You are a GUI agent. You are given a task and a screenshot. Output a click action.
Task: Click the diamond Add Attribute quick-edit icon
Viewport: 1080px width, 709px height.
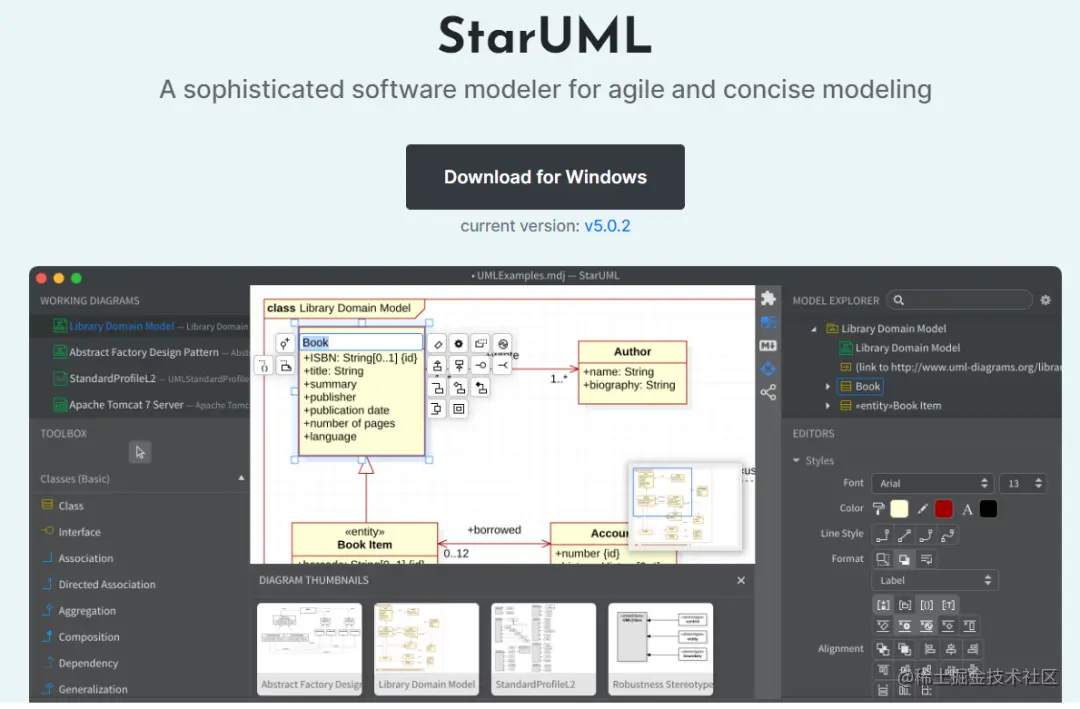coord(437,344)
